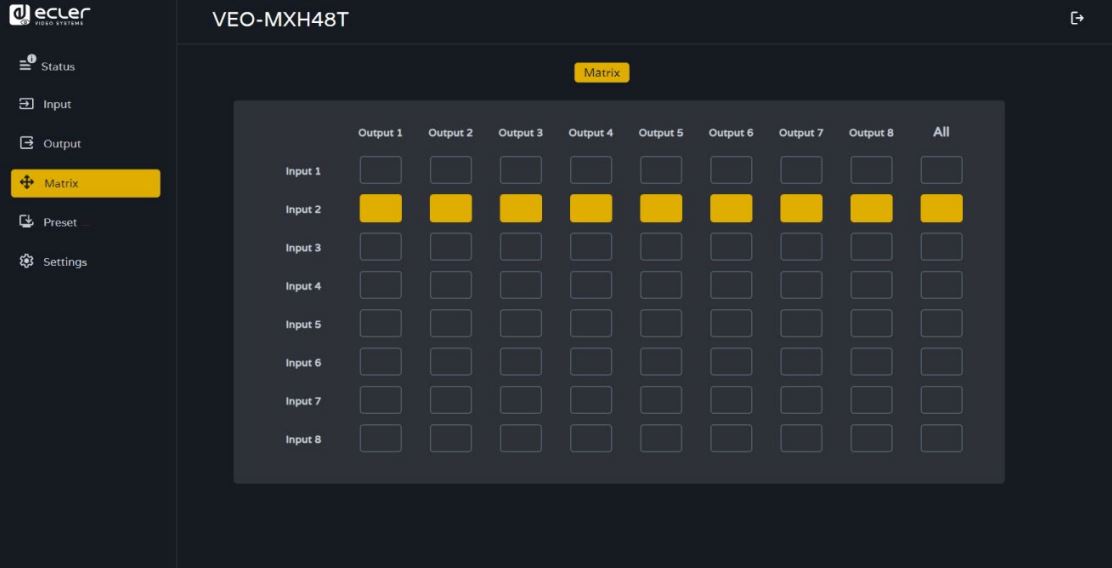Route Input 1 to Output 1
The width and height of the screenshot is (1112, 568).
pyautogui.click(x=381, y=170)
